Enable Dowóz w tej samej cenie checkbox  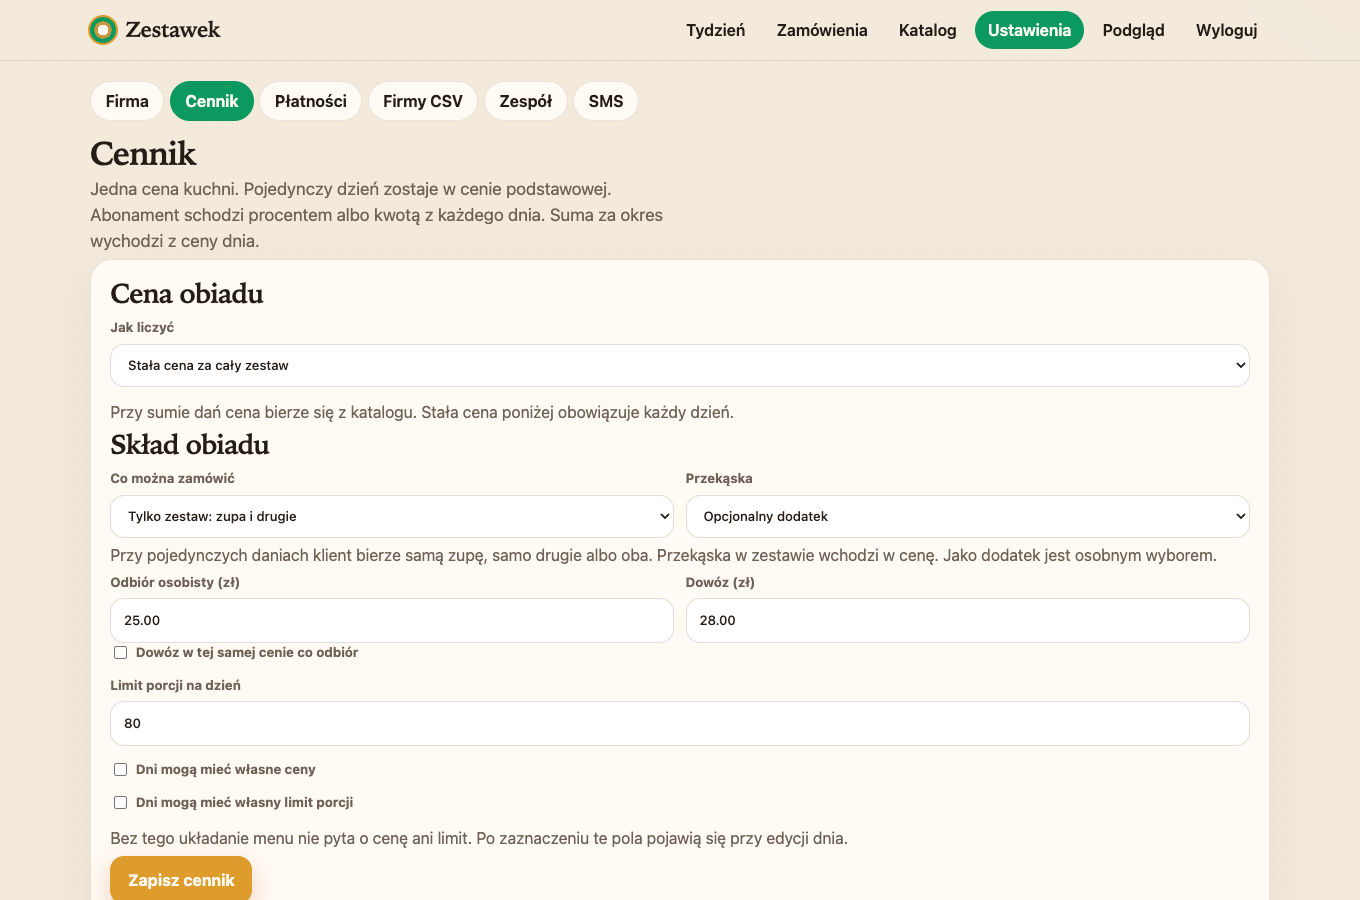121,652
